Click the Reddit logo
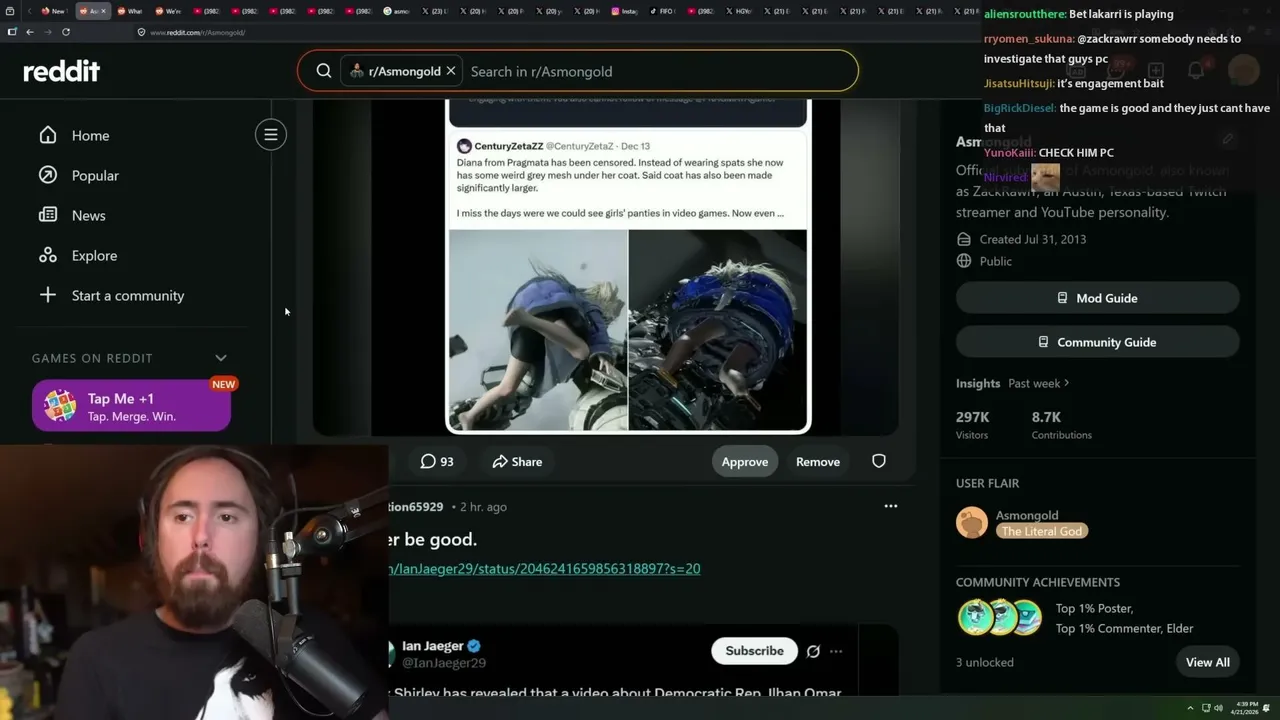Viewport: 1280px width, 720px height. click(x=61, y=71)
